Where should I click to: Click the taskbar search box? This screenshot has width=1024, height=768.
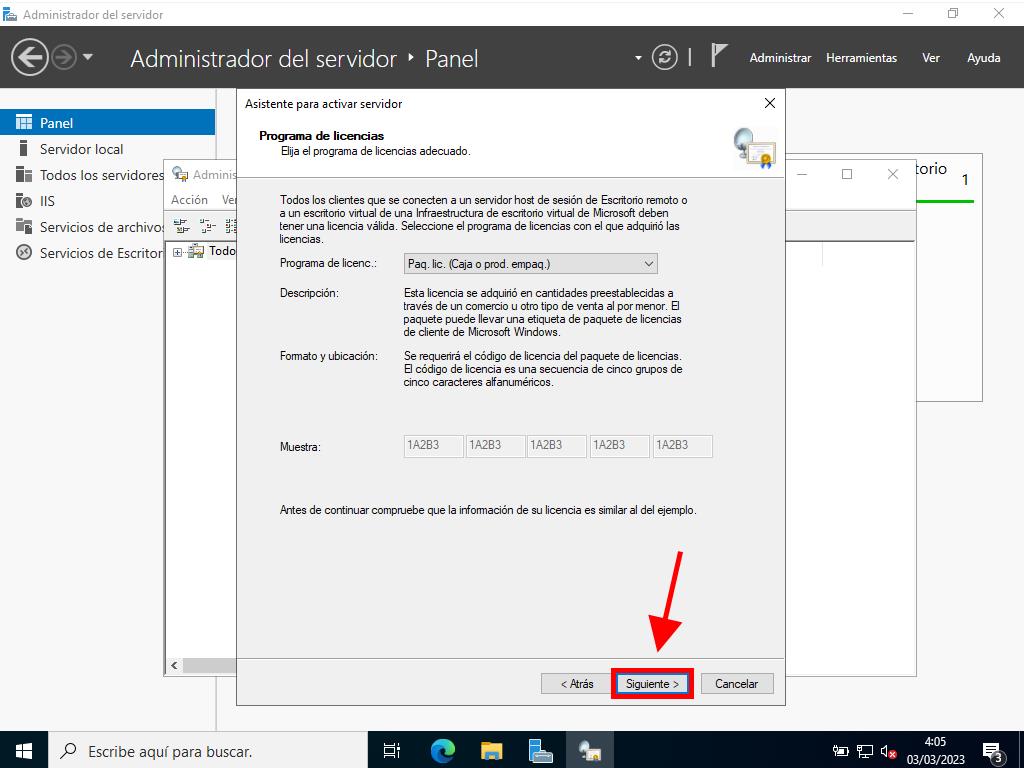210,750
